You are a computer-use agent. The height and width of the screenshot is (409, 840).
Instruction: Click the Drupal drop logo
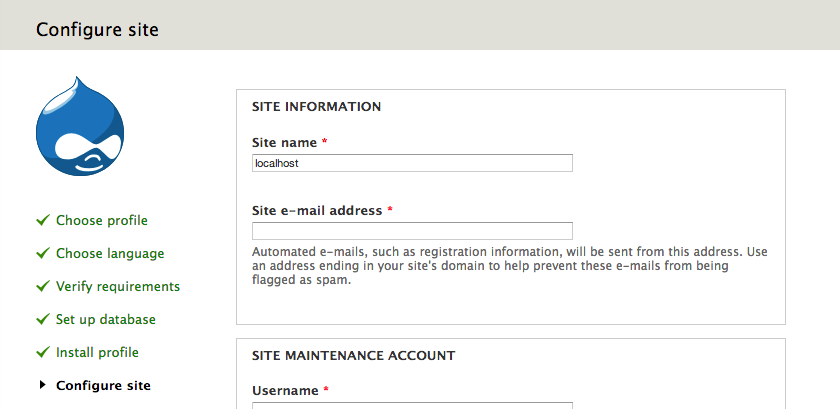[80, 127]
